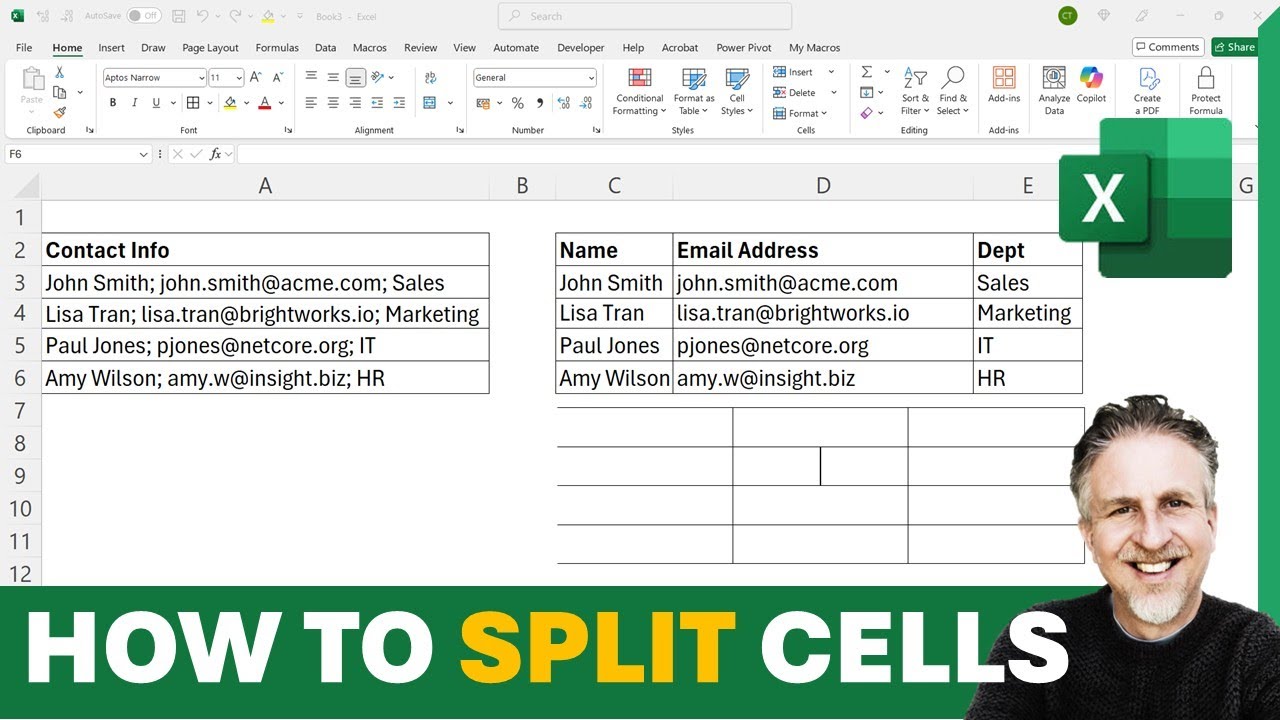Screen dimensions: 1280x720
Task: Open the Comments button
Action: 1167,47
